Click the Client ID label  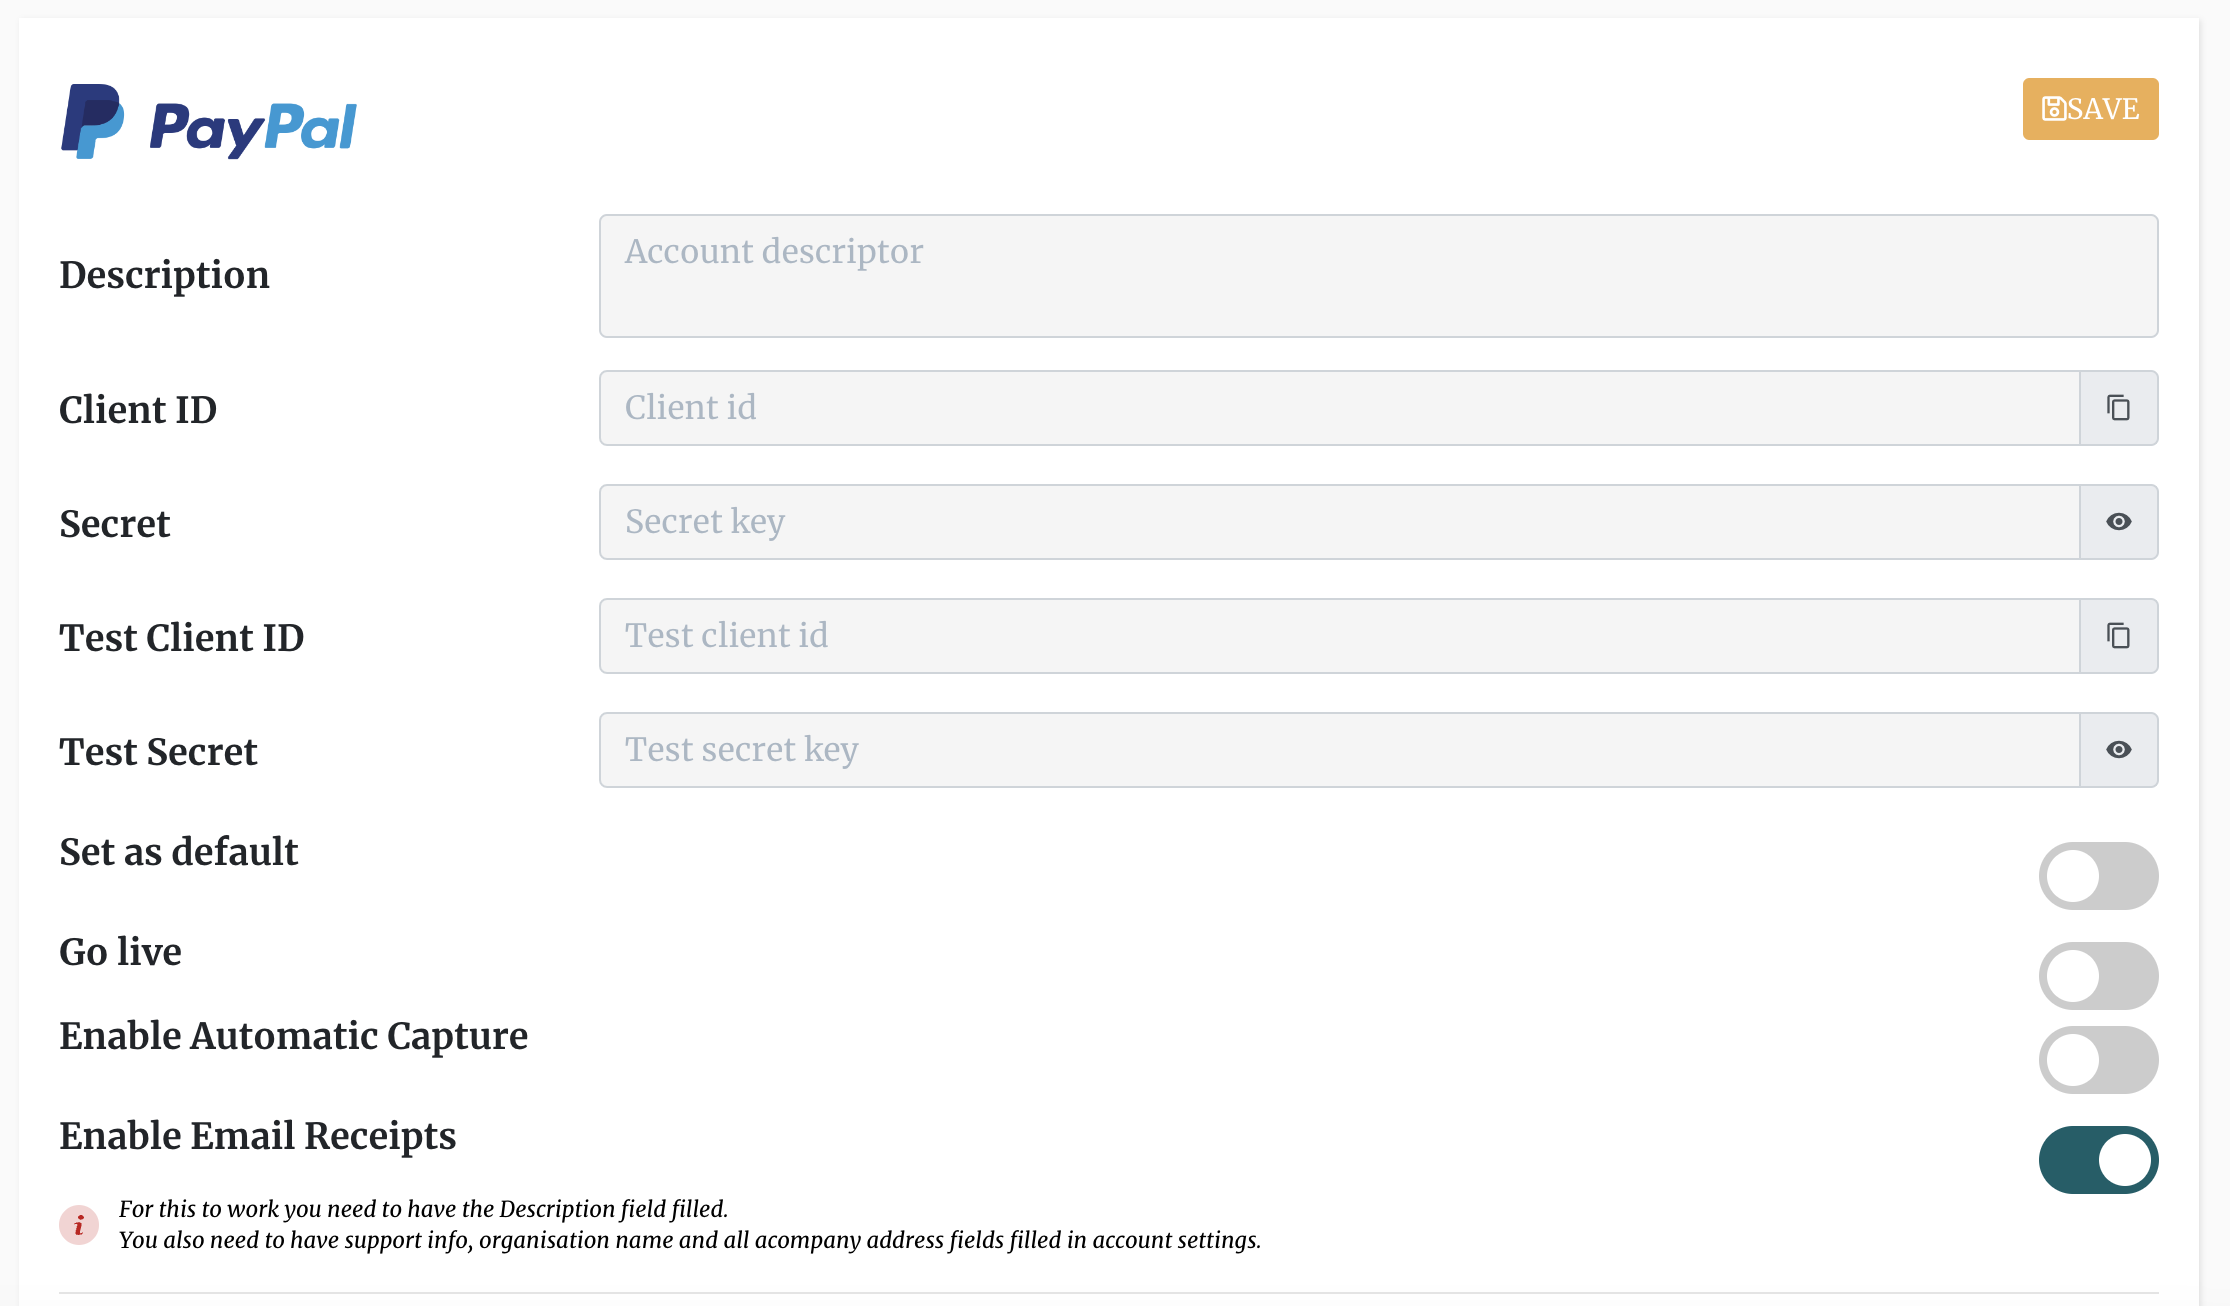tap(138, 410)
